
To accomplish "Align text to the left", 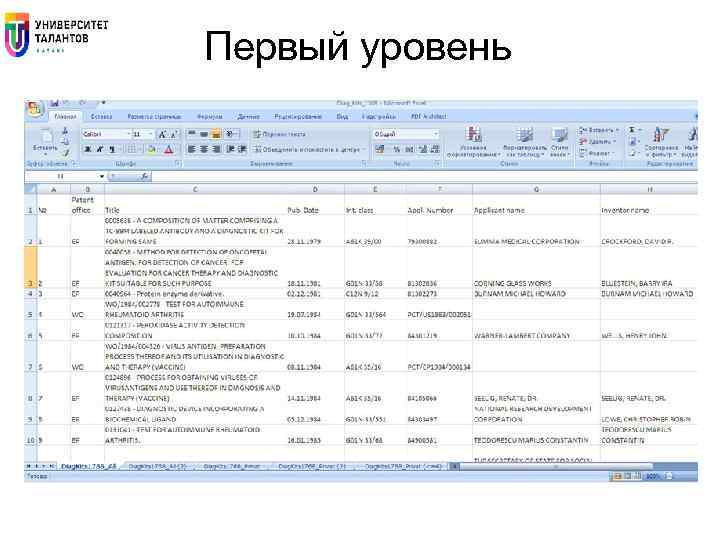I will (x=192, y=149).
